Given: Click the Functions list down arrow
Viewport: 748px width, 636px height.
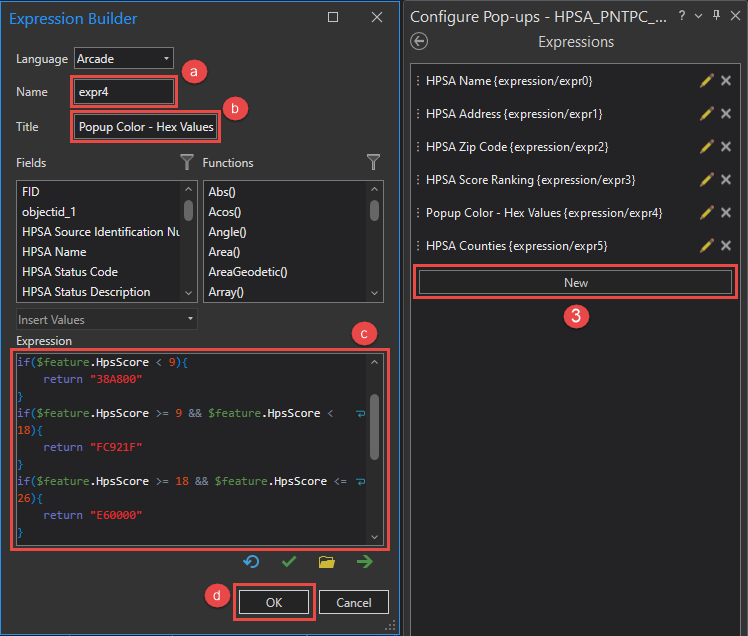Looking at the screenshot, I should [x=374, y=293].
